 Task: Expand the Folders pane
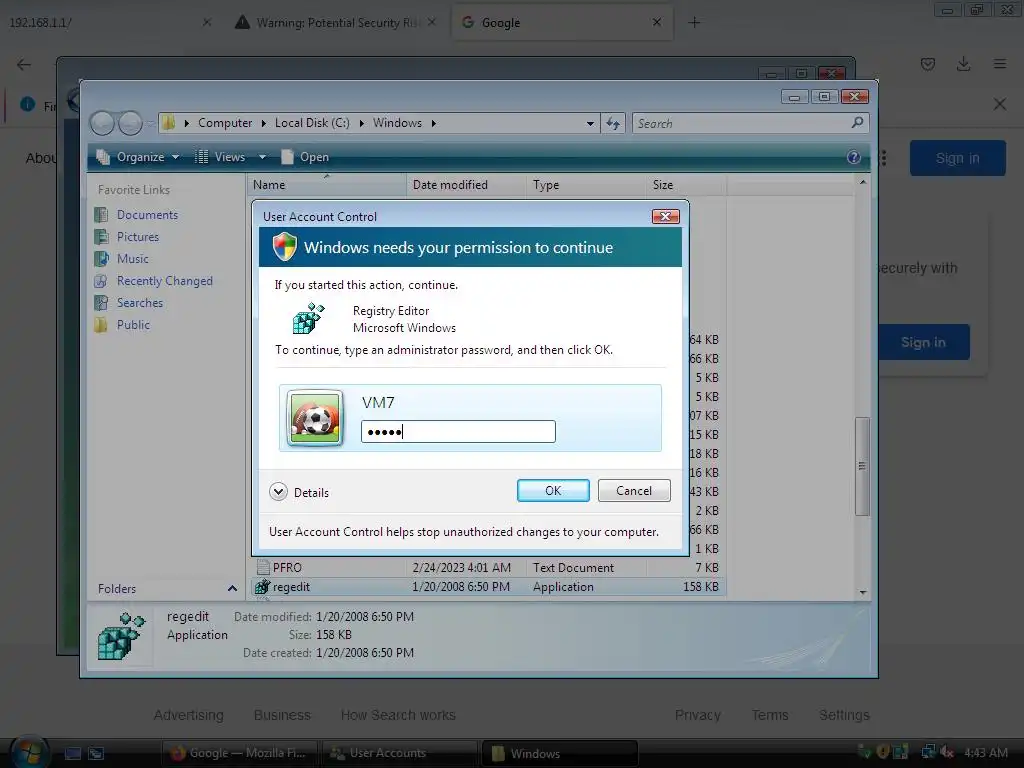click(232, 588)
